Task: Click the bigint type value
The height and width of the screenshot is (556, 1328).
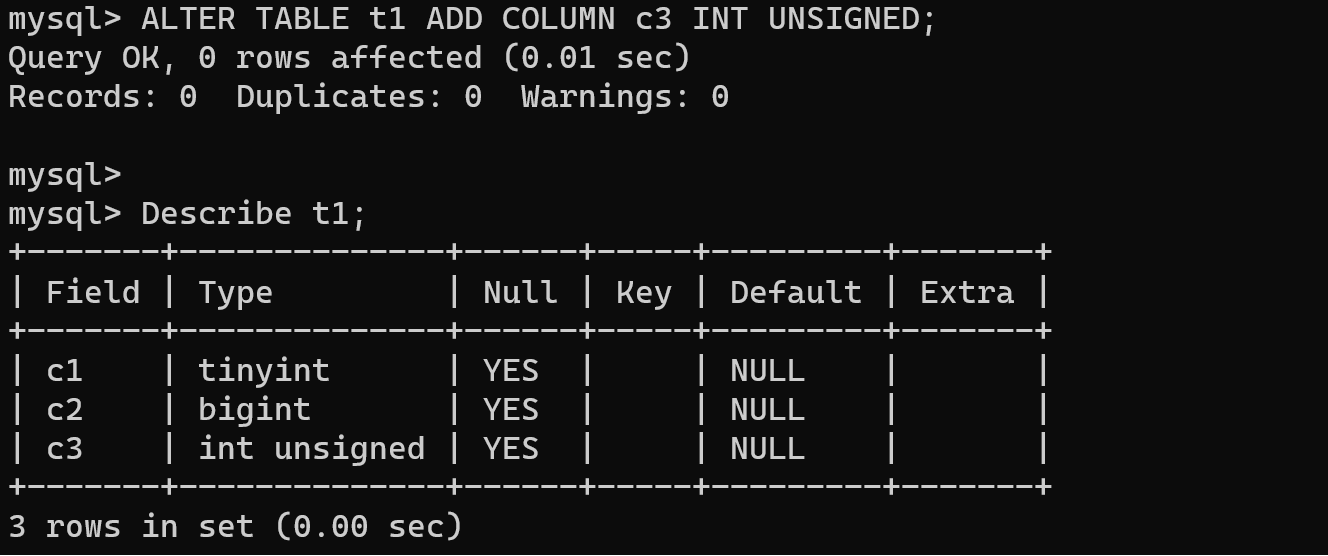Action: [x=254, y=410]
